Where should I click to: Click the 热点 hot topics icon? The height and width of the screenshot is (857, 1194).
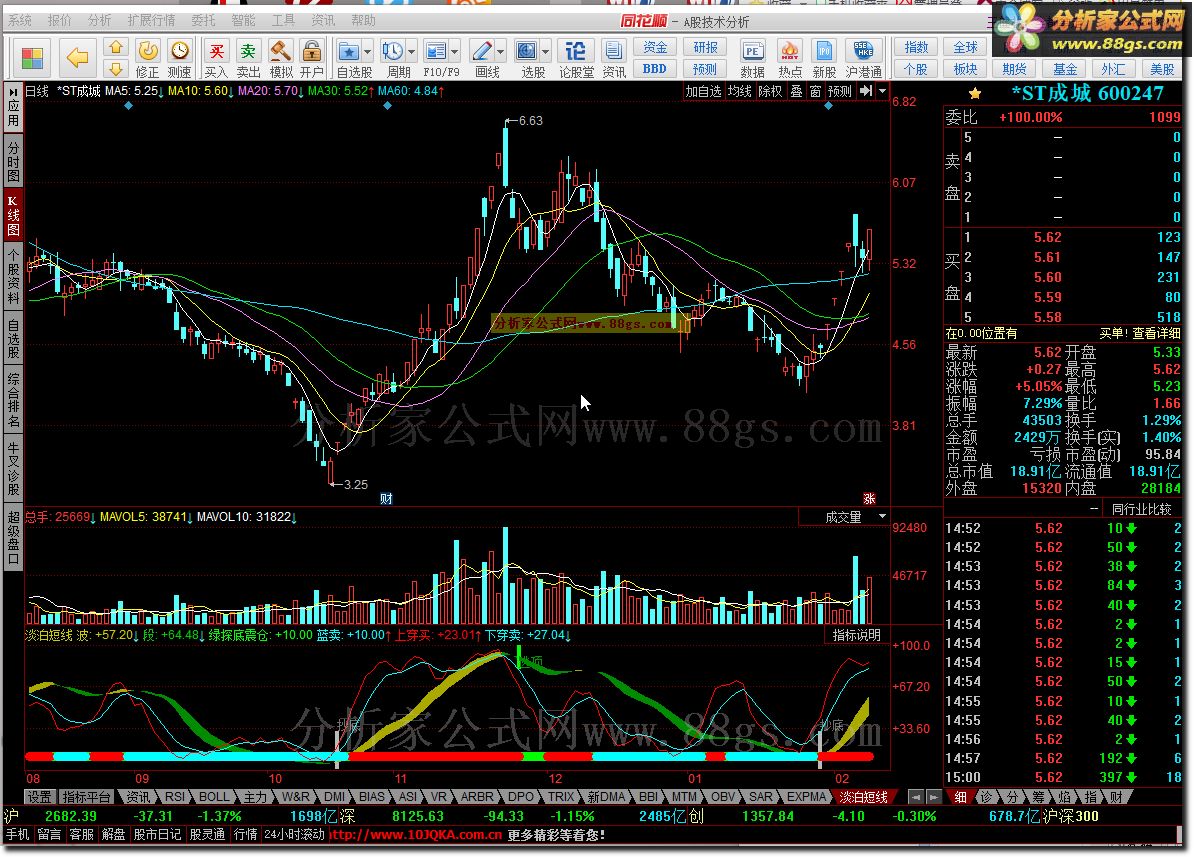(x=790, y=59)
